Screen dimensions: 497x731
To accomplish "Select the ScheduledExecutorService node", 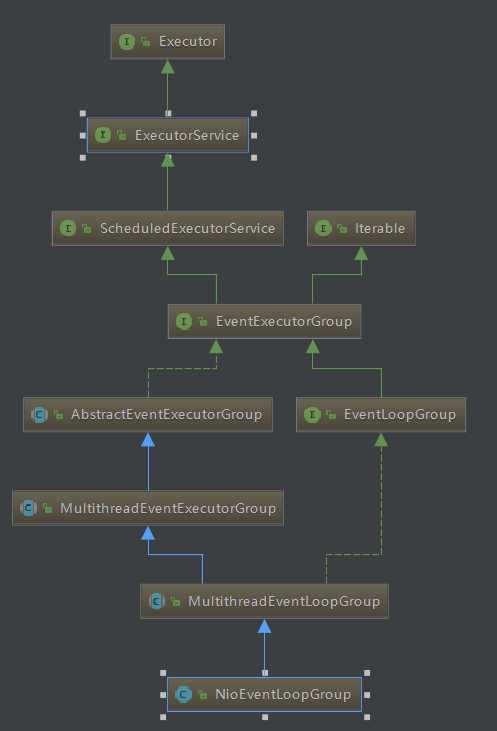I will coord(167,228).
